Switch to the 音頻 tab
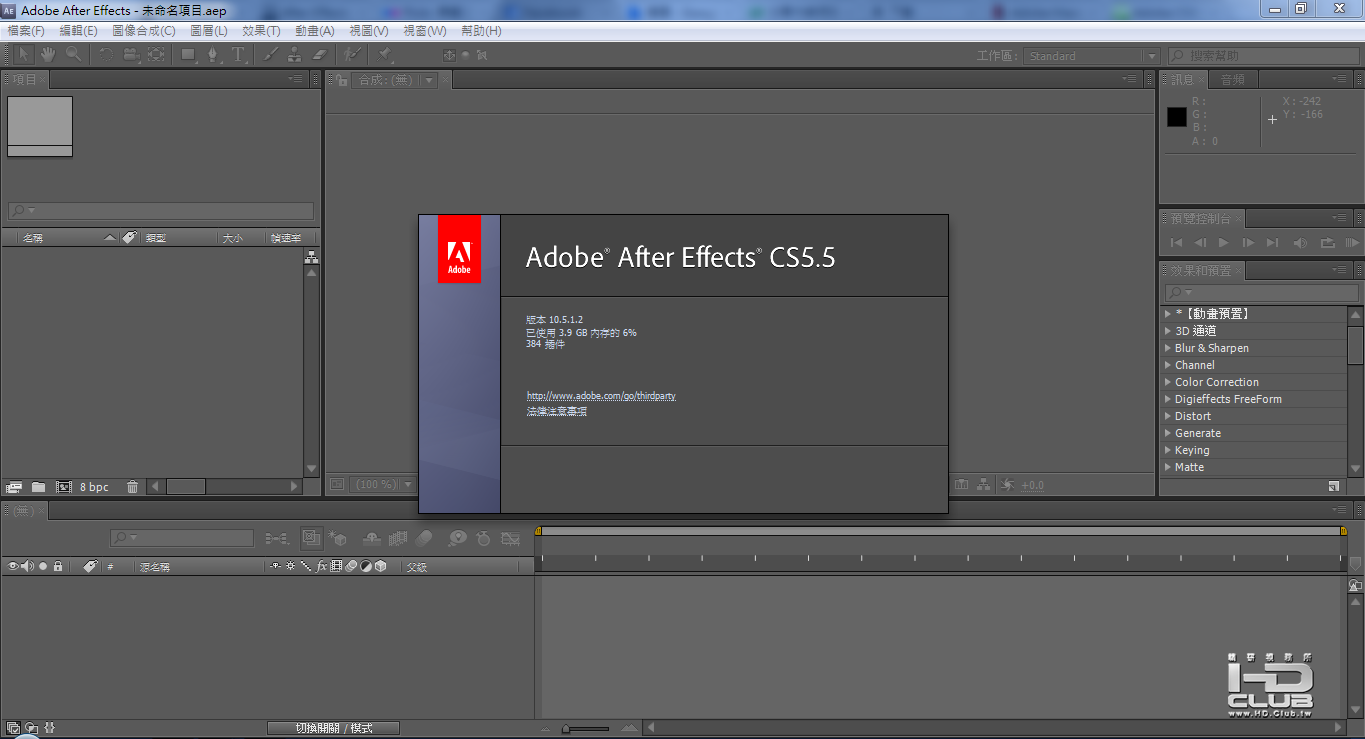 (1232, 80)
